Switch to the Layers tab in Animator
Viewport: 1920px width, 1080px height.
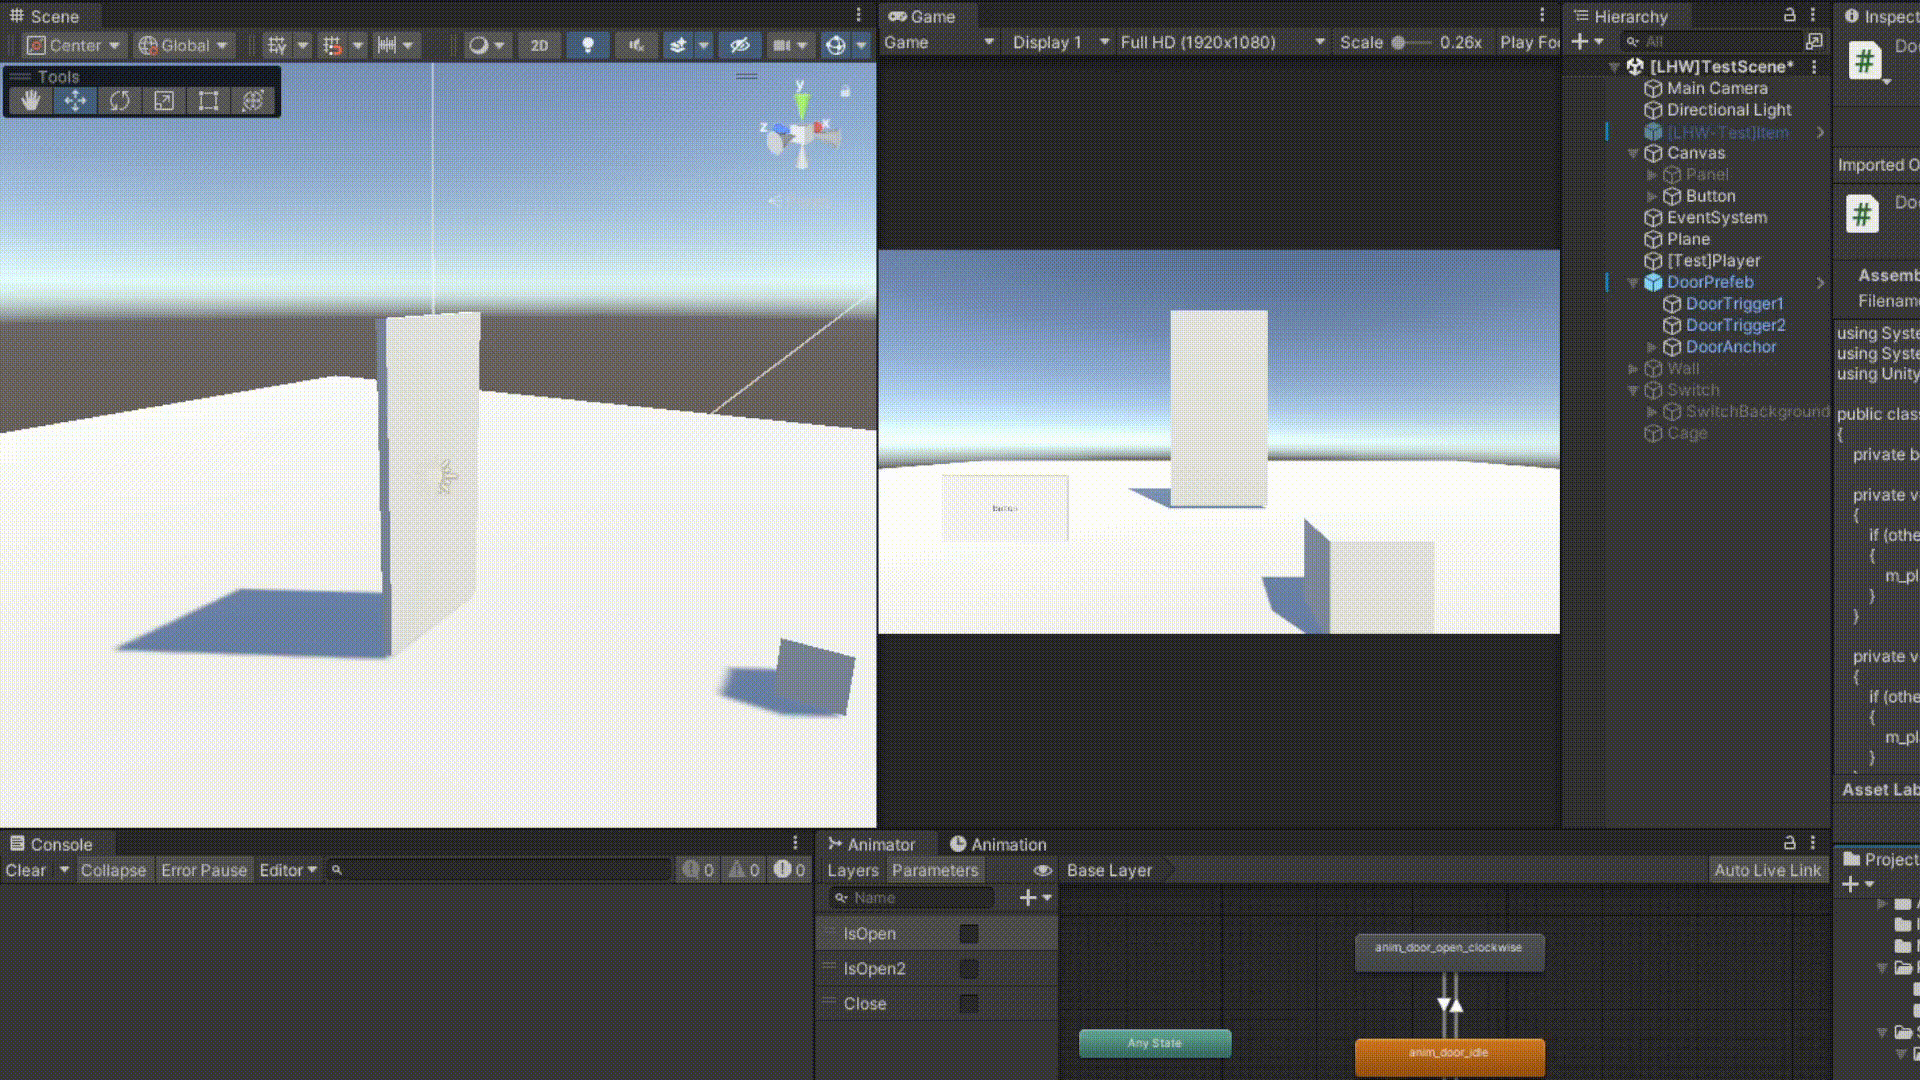pyautogui.click(x=852, y=870)
